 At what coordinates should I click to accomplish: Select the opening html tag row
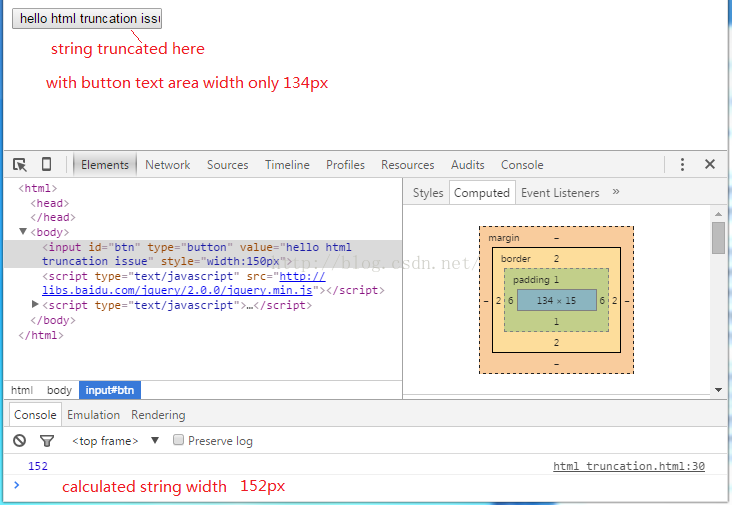pos(37,188)
